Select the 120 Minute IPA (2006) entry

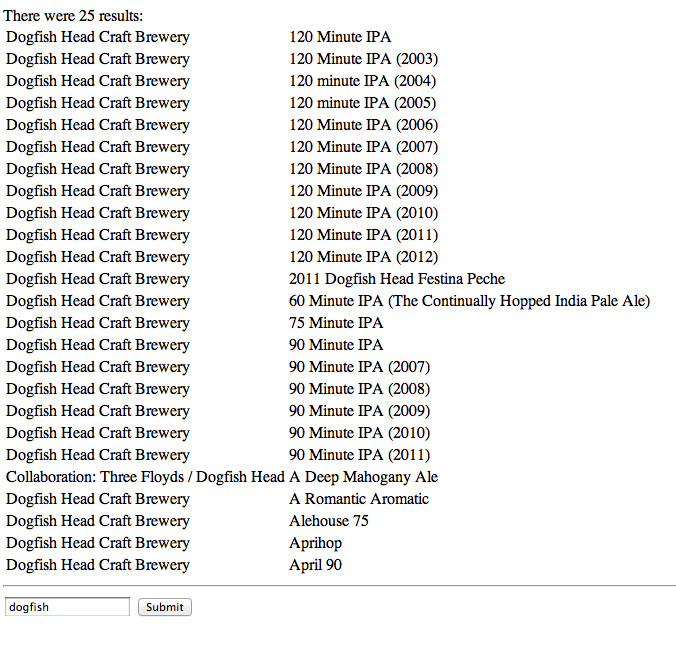pyautogui.click(x=363, y=125)
